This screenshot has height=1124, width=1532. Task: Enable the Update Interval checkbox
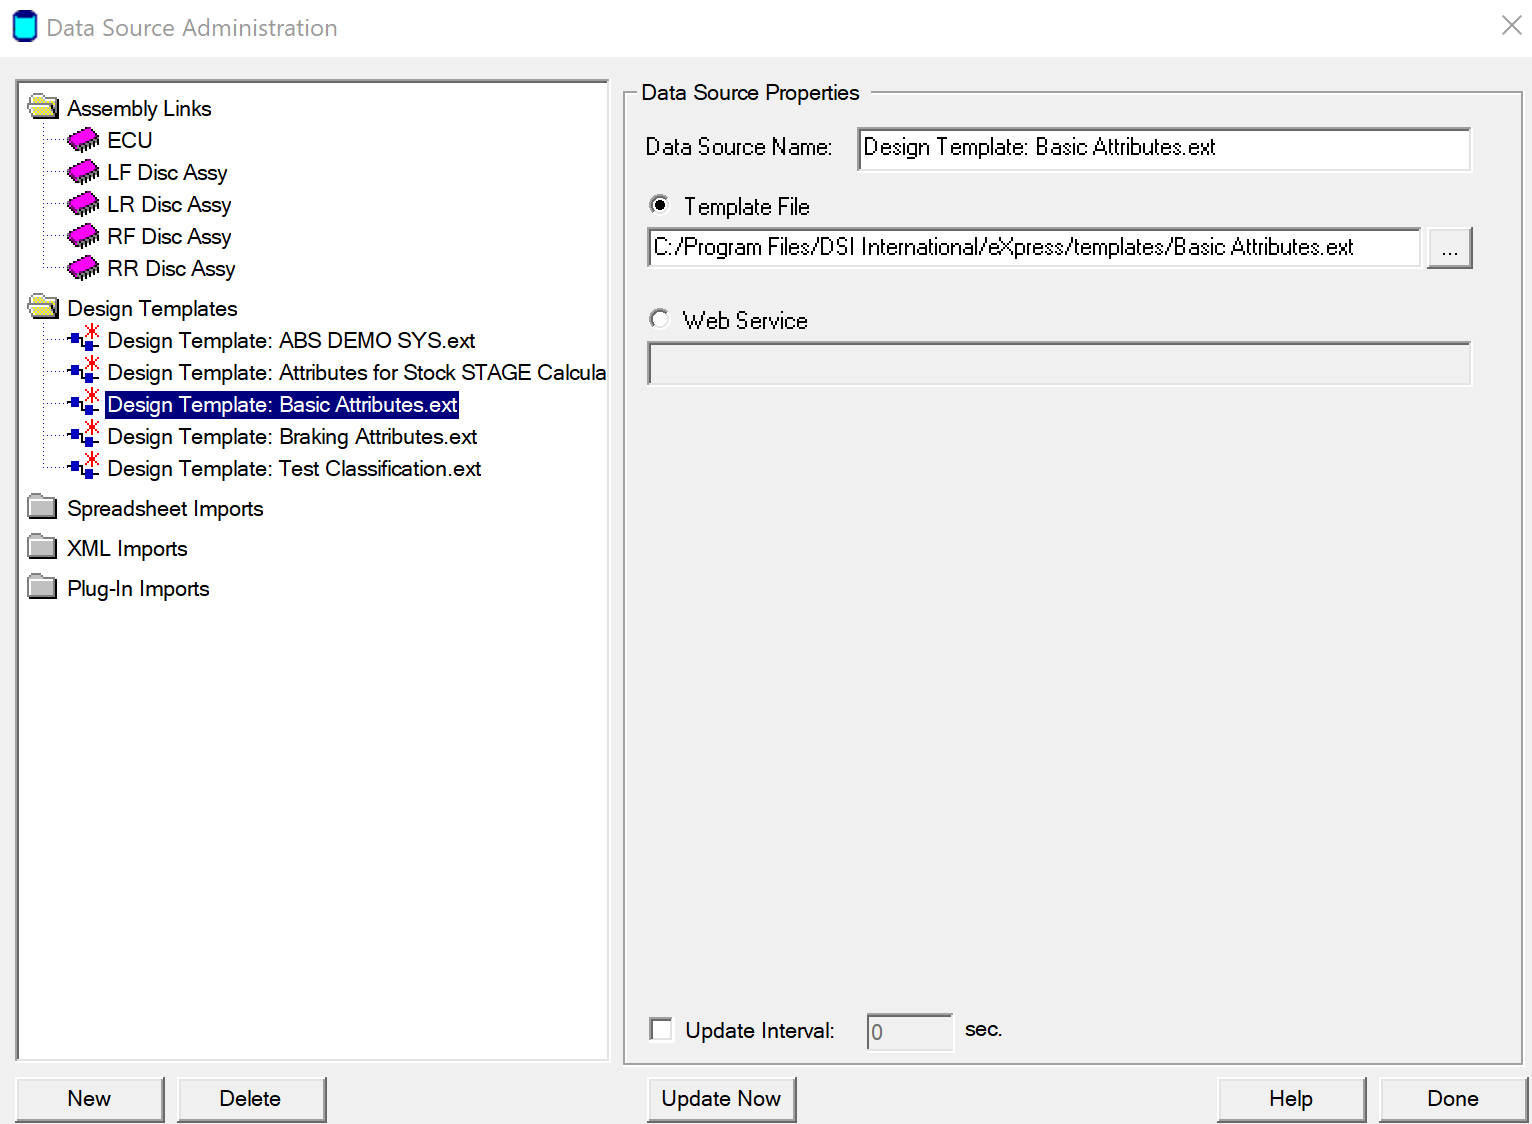[x=661, y=1029]
